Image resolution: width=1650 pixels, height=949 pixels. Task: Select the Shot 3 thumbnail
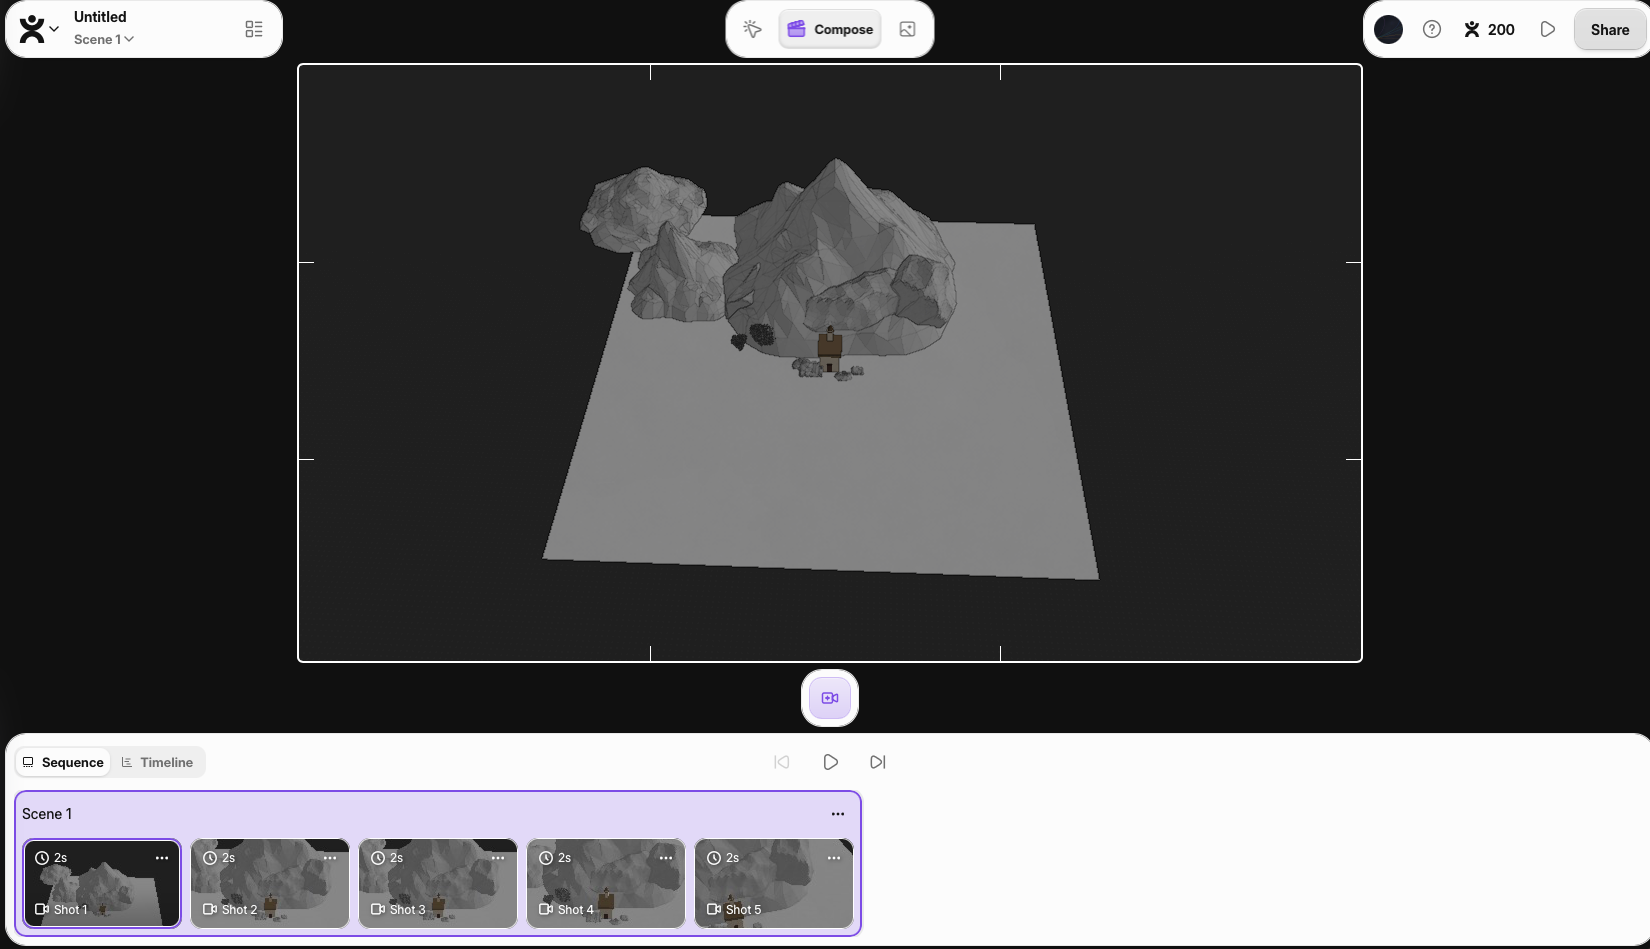pyautogui.click(x=438, y=885)
